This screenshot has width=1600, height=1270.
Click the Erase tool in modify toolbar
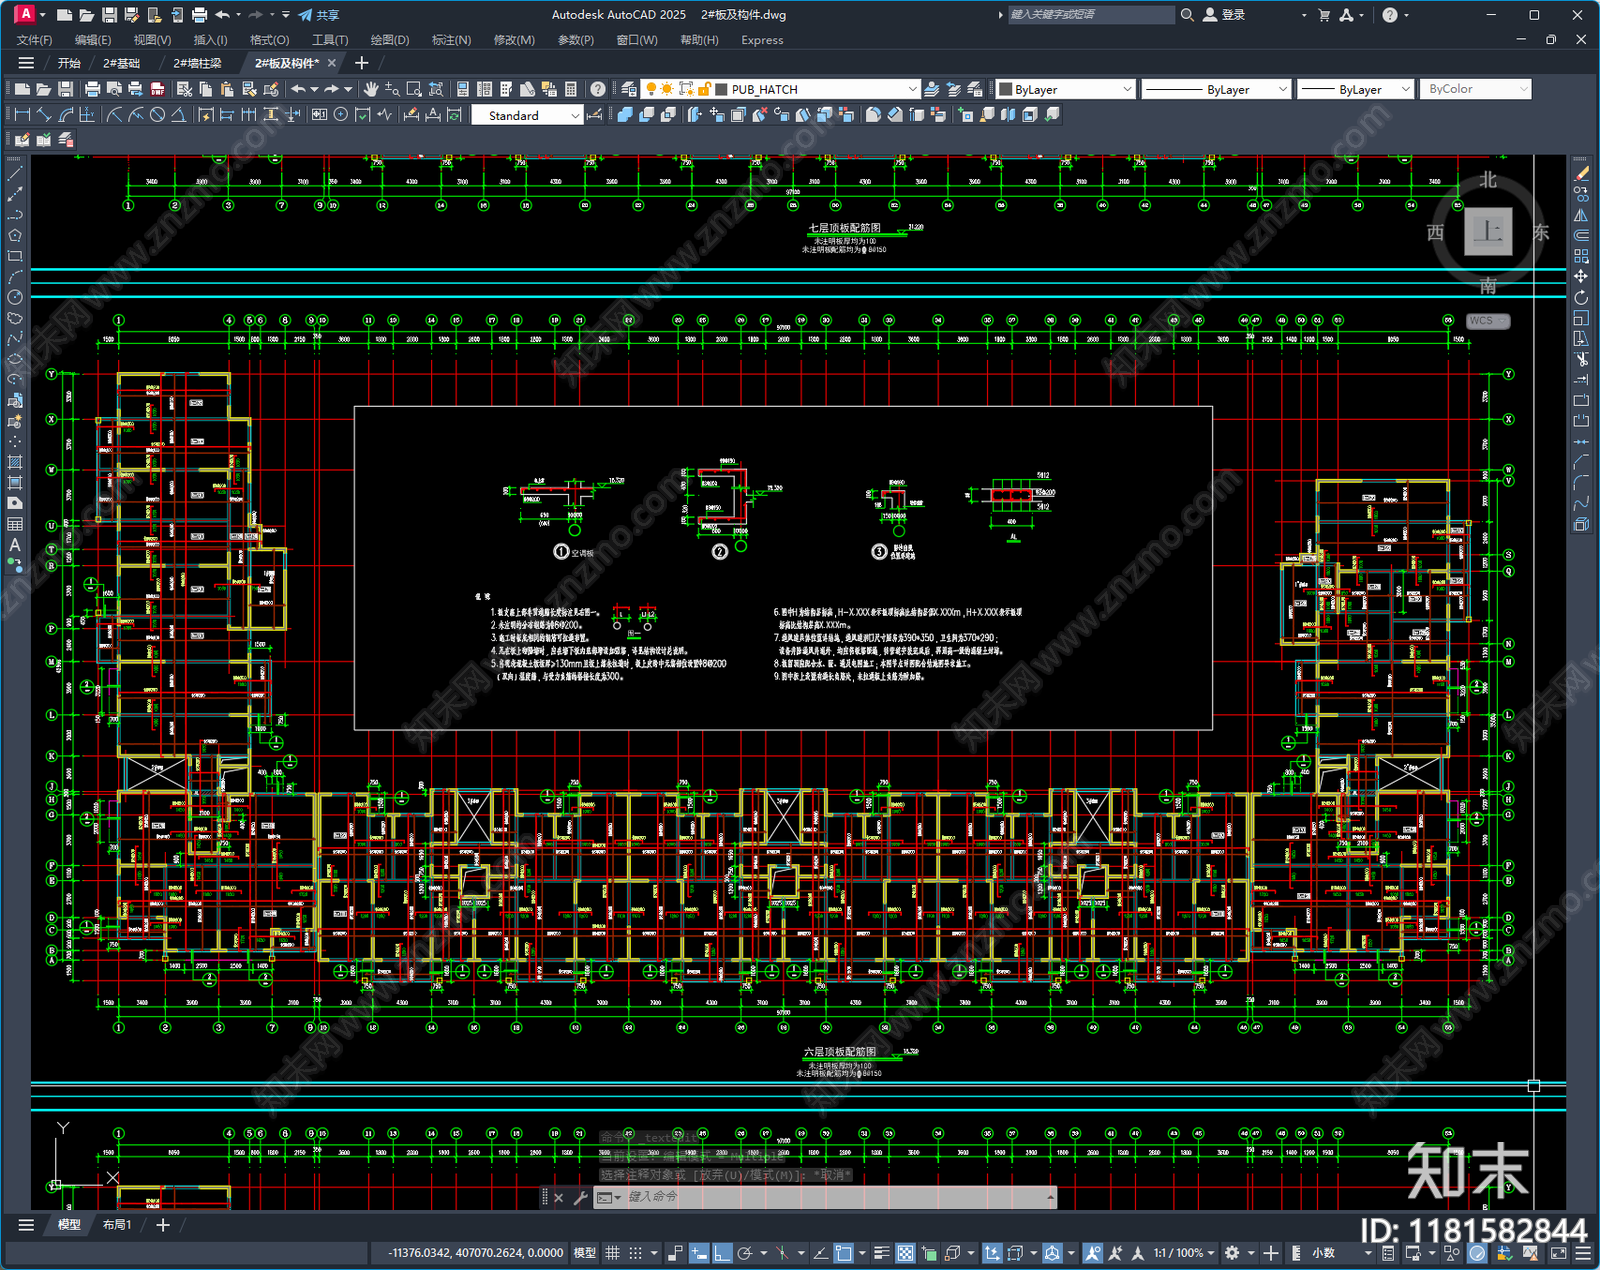[x=1581, y=174]
